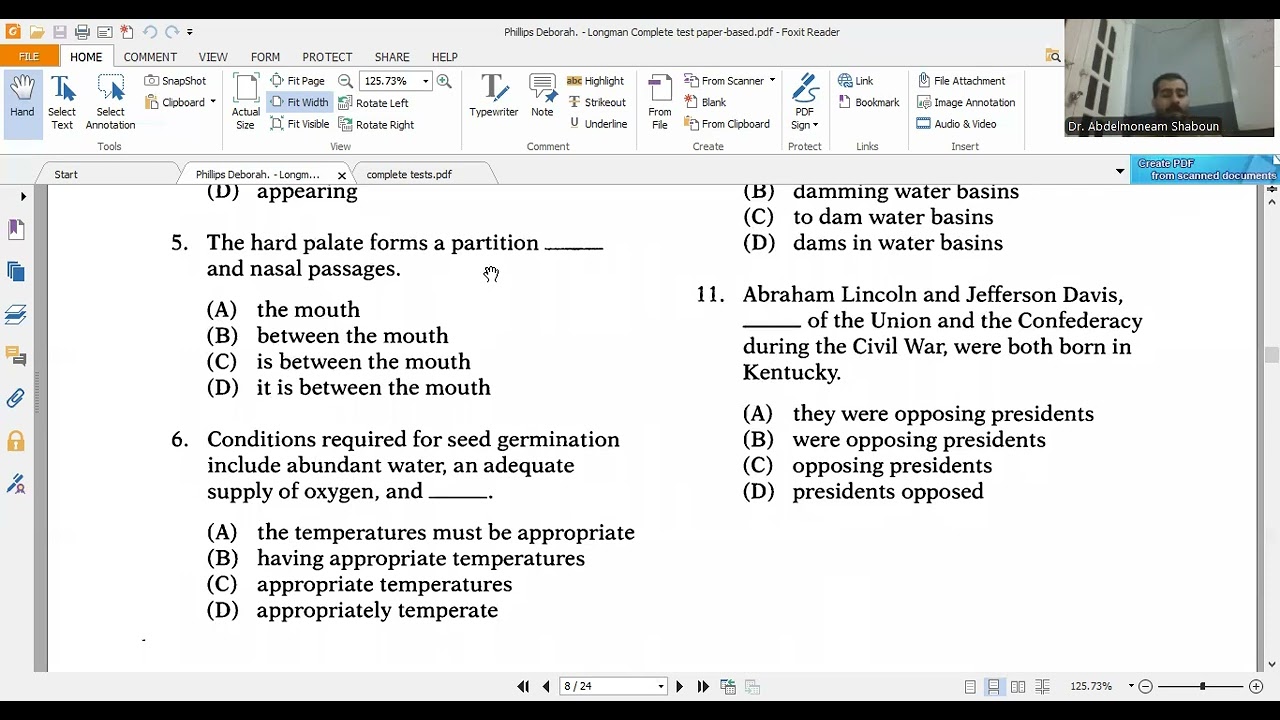Open the Attachments side panel
This screenshot has width=1280, height=720.
pos(16,399)
